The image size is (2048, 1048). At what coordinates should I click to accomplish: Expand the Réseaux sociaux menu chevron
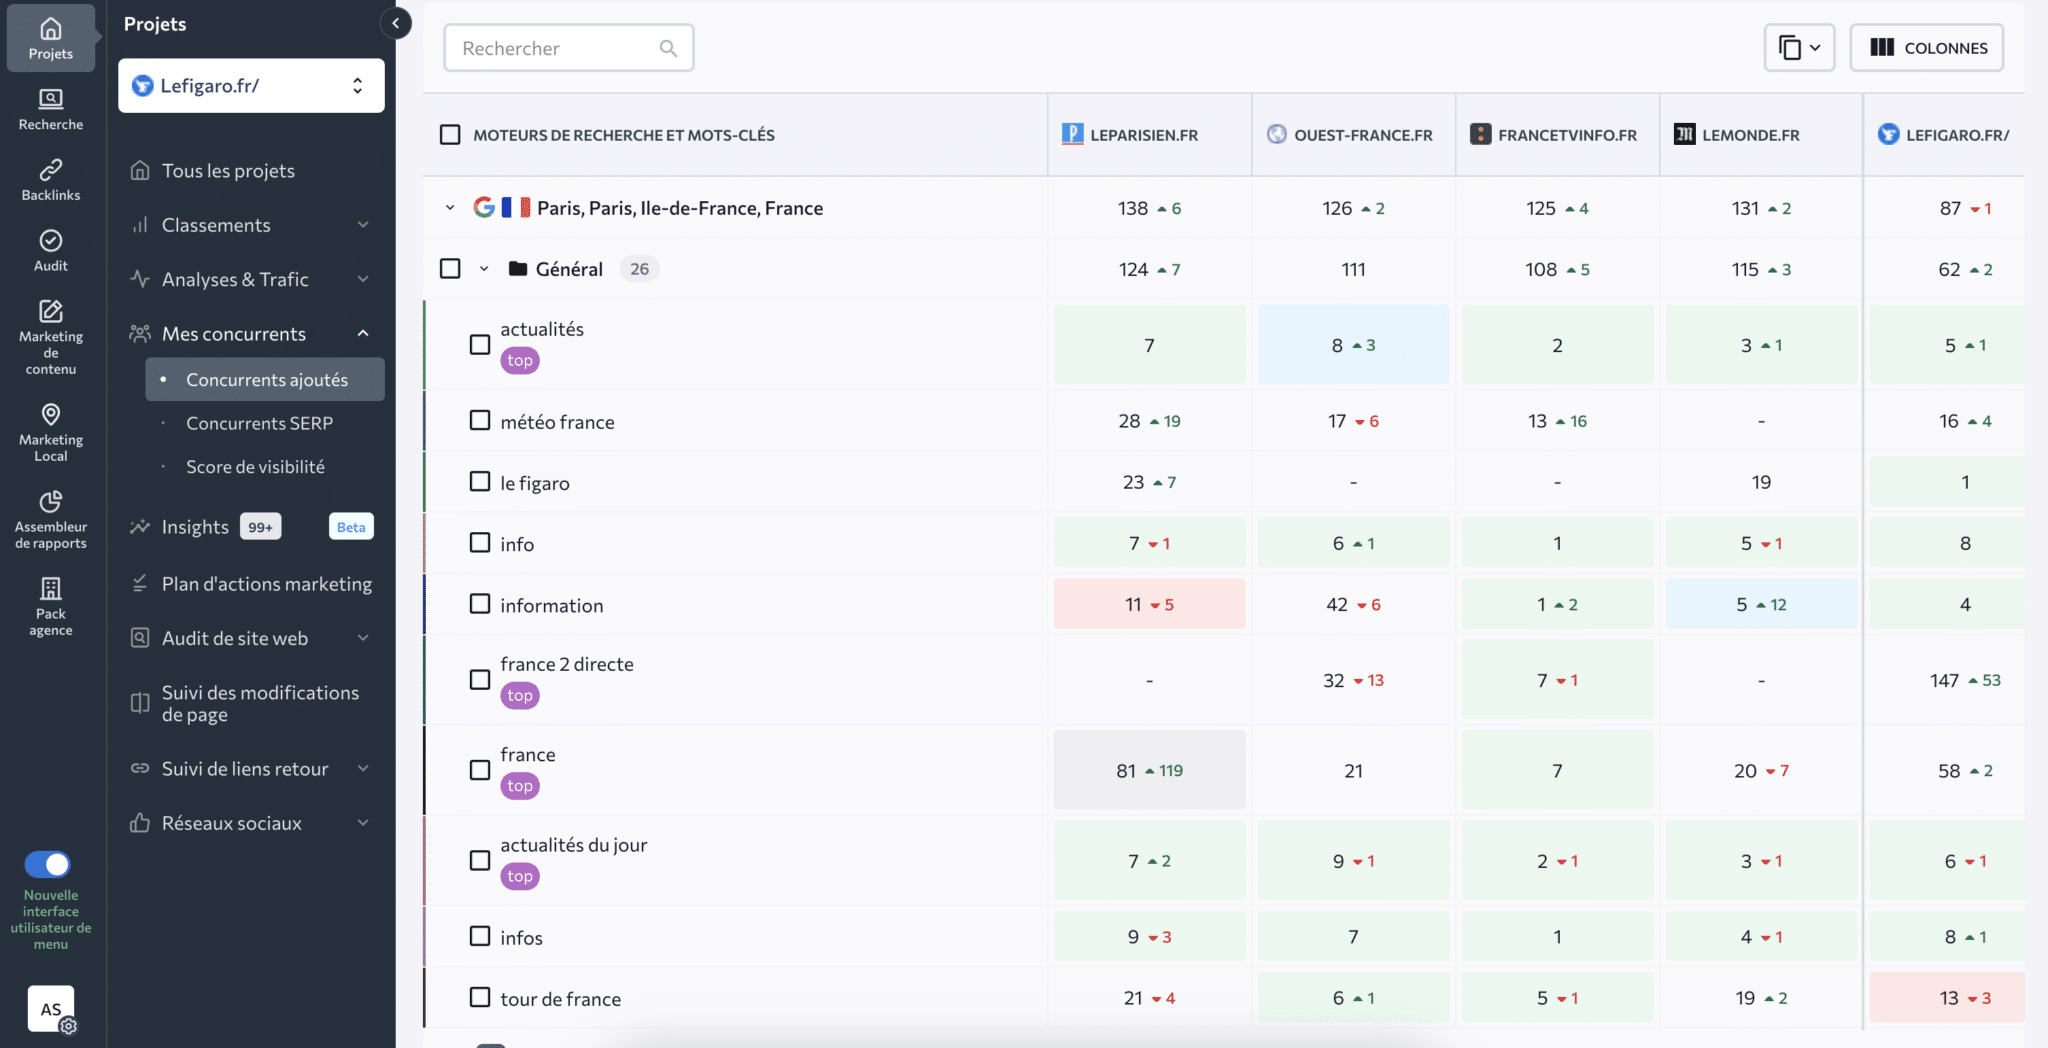pyautogui.click(x=363, y=822)
